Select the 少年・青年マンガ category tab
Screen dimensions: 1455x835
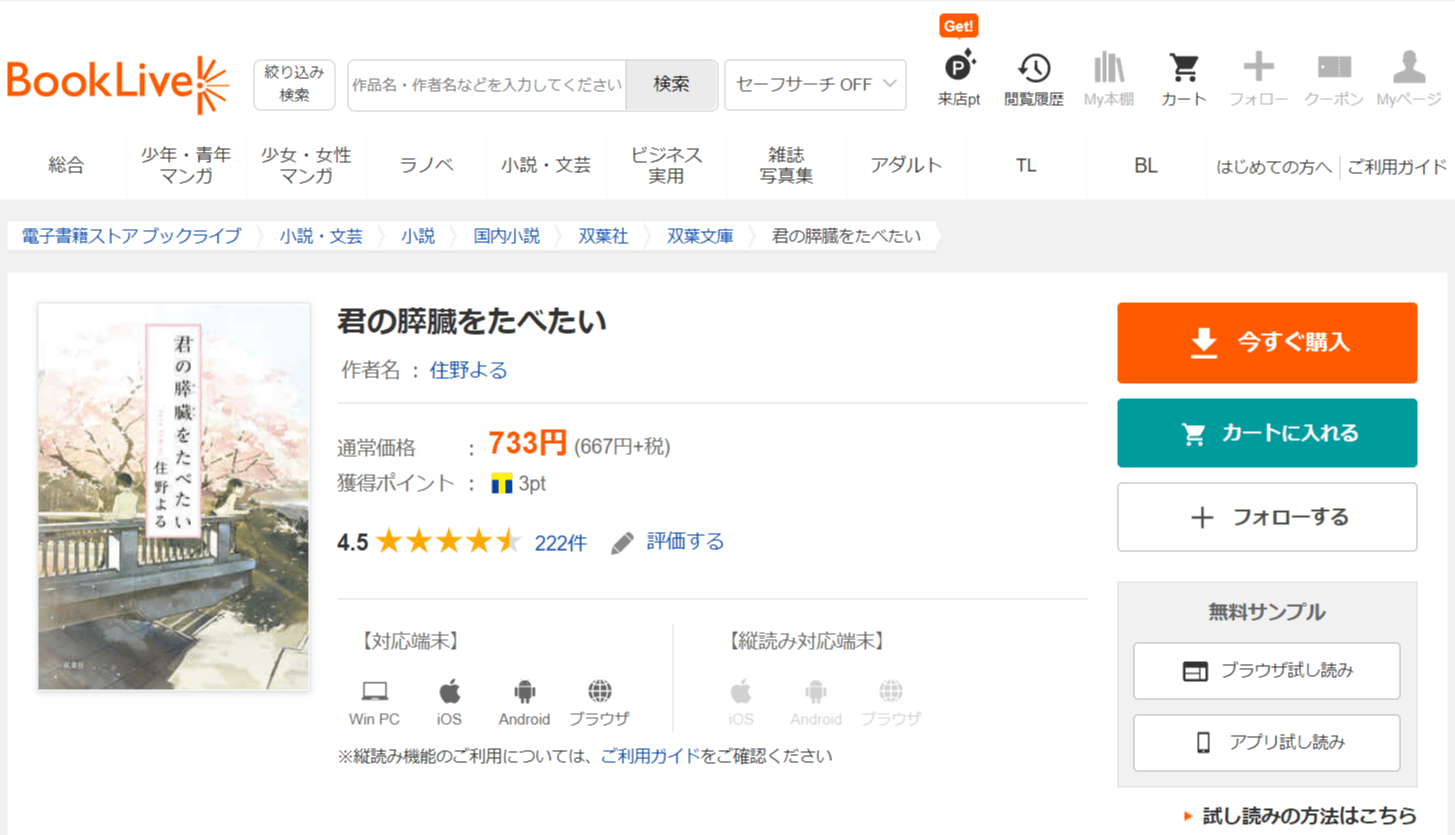[x=186, y=166]
